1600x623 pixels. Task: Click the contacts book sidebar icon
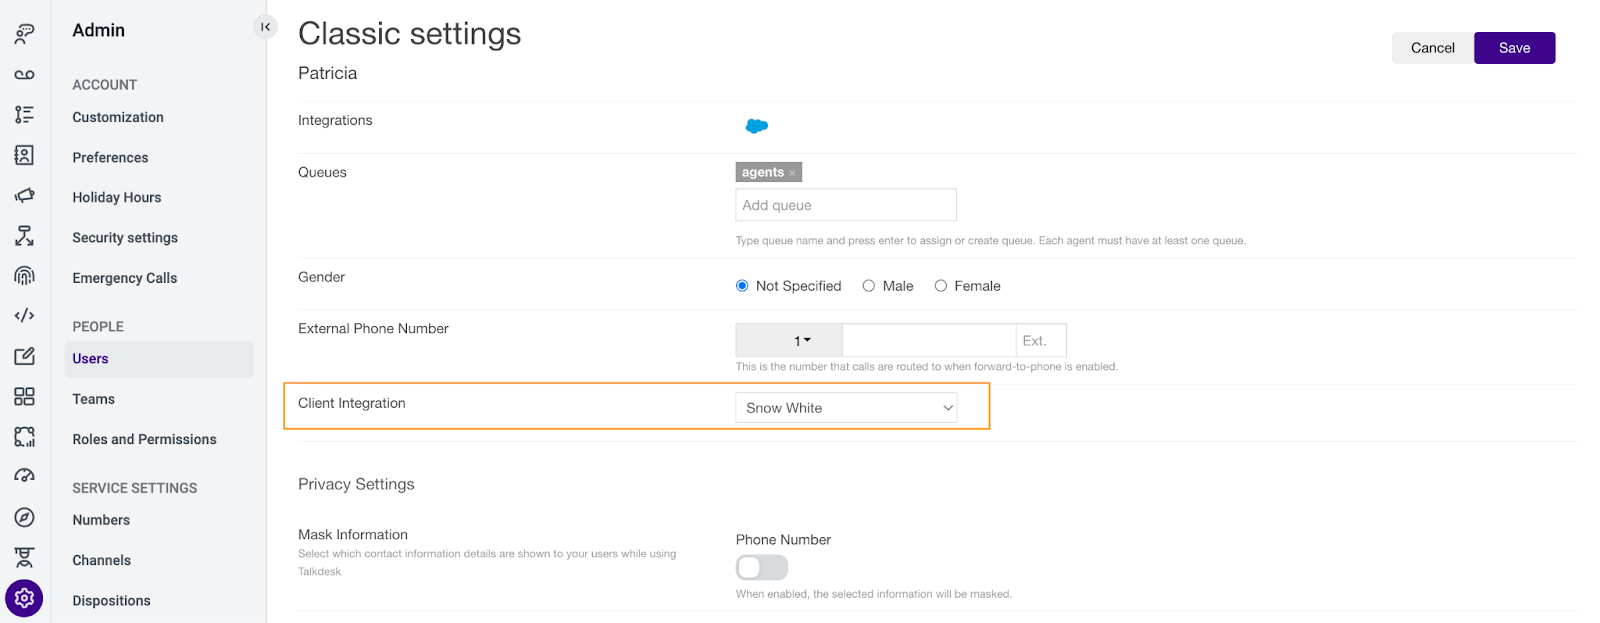tap(24, 155)
